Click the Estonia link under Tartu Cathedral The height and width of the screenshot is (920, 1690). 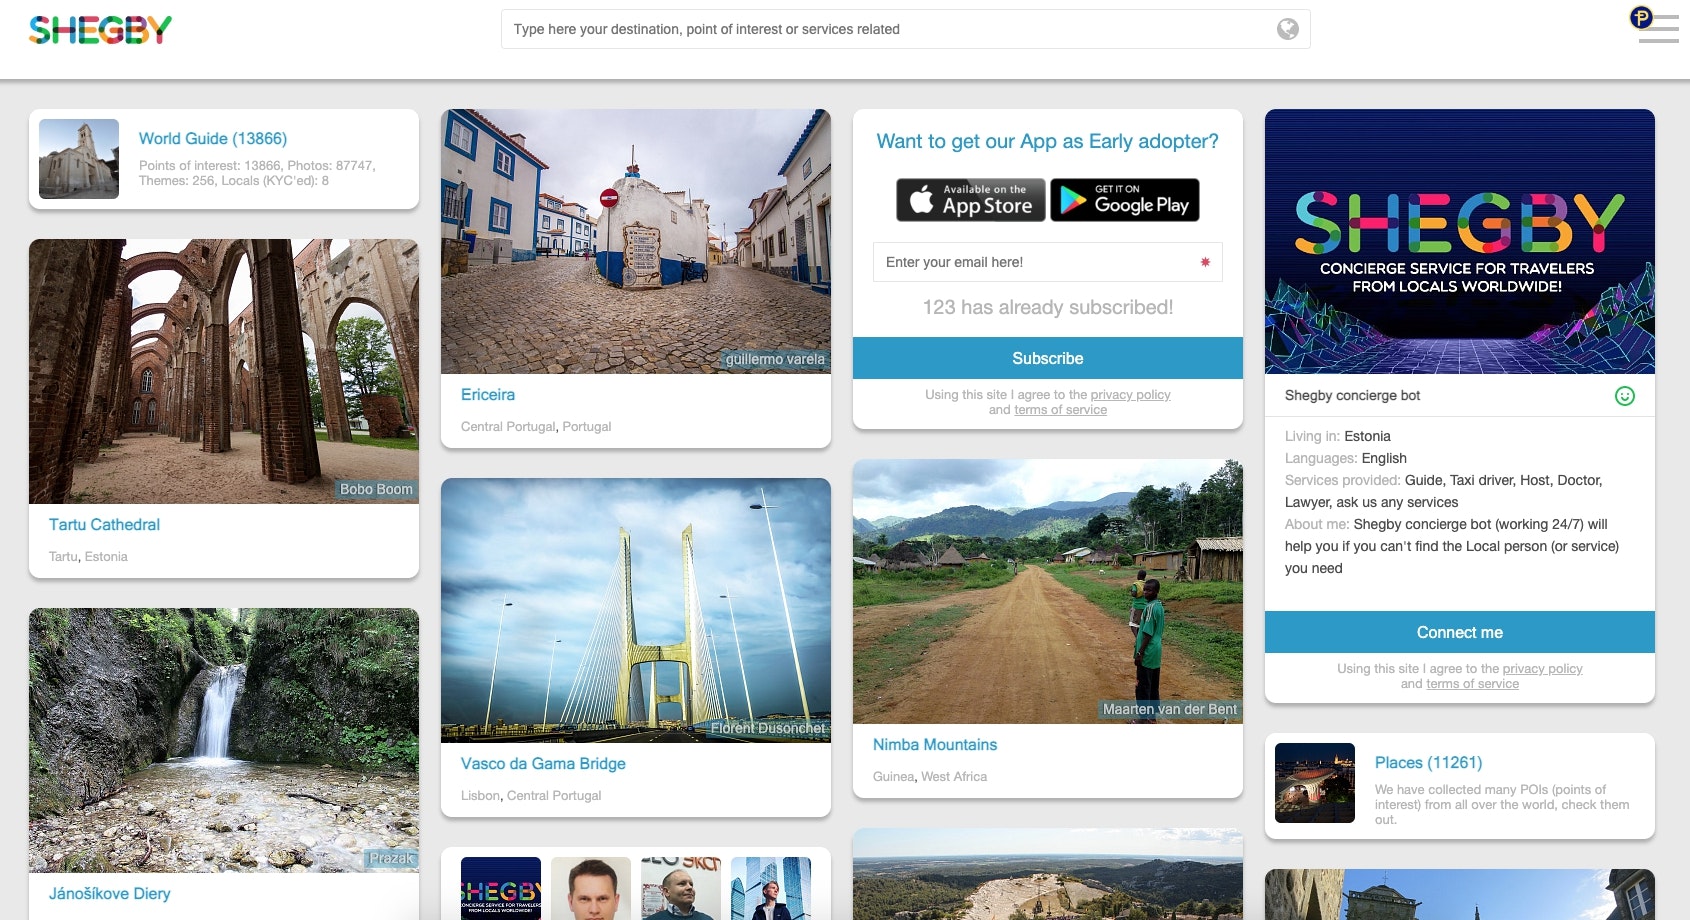pos(106,557)
